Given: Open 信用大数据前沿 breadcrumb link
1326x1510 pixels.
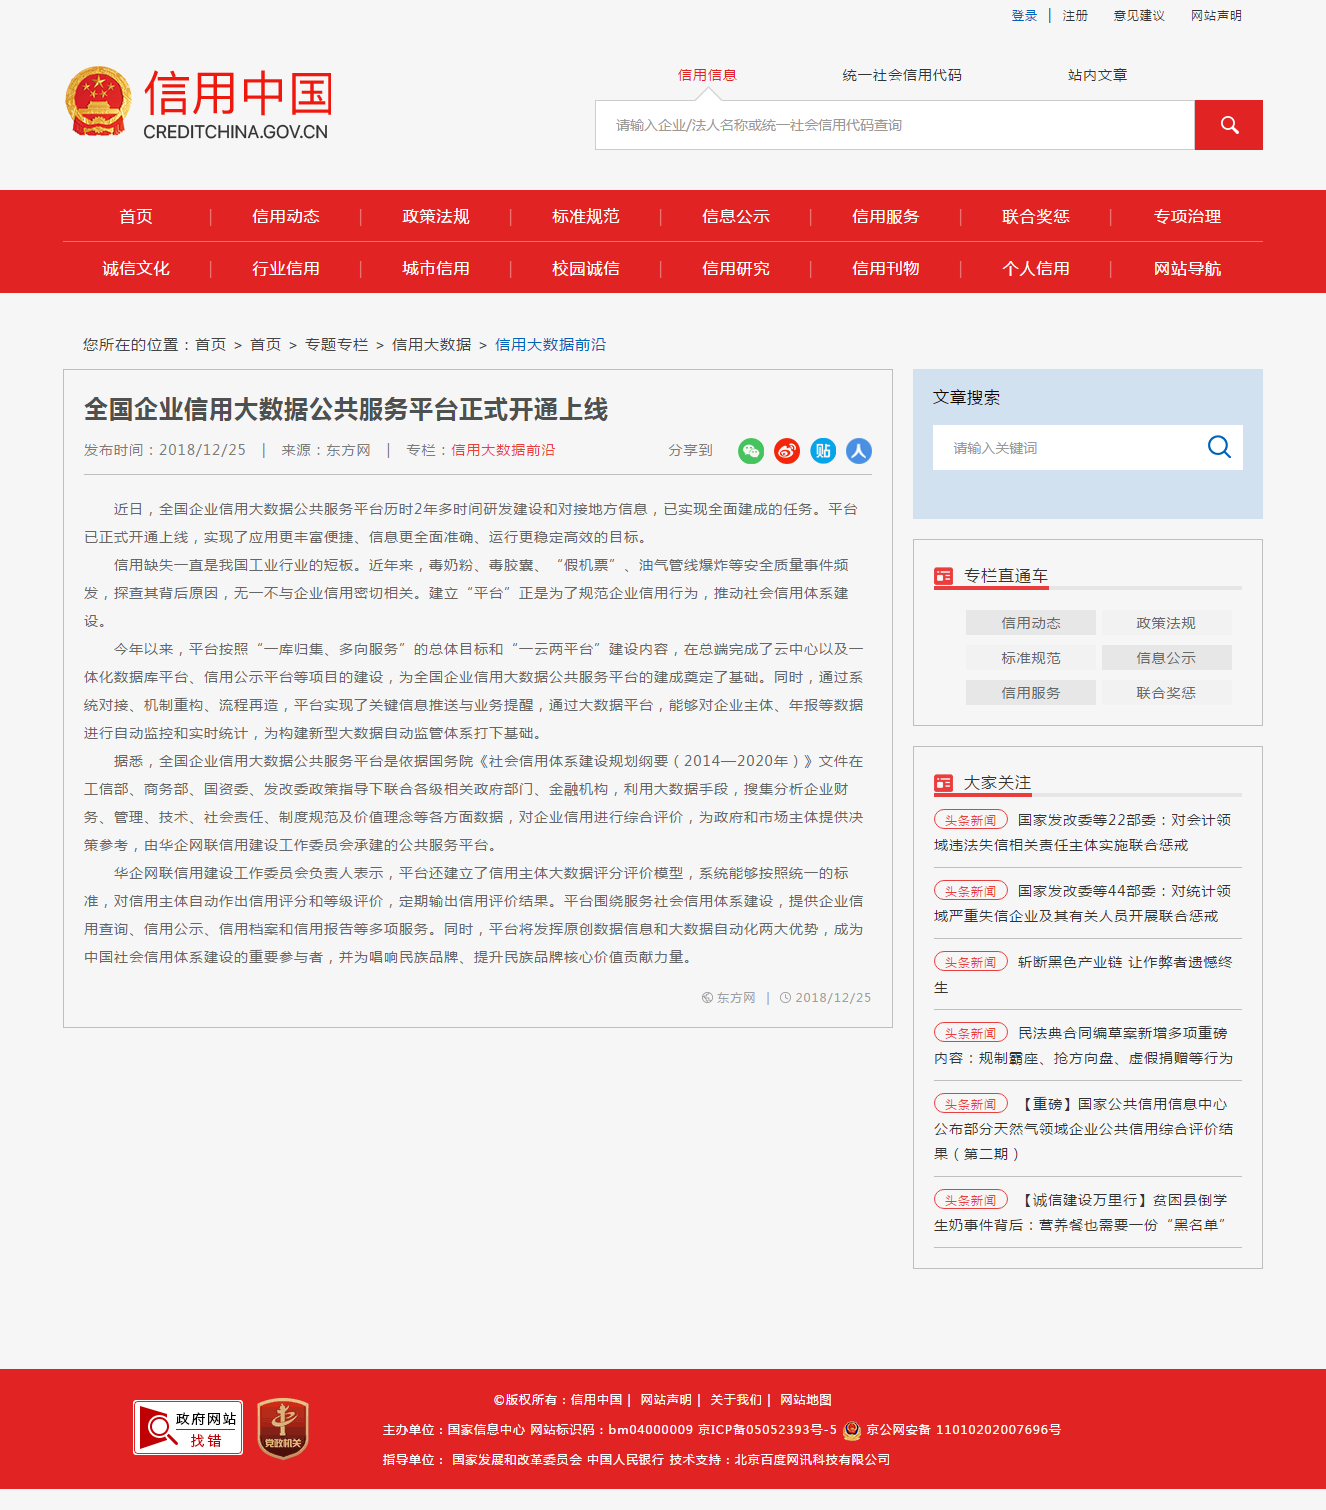Looking at the screenshot, I should [550, 344].
